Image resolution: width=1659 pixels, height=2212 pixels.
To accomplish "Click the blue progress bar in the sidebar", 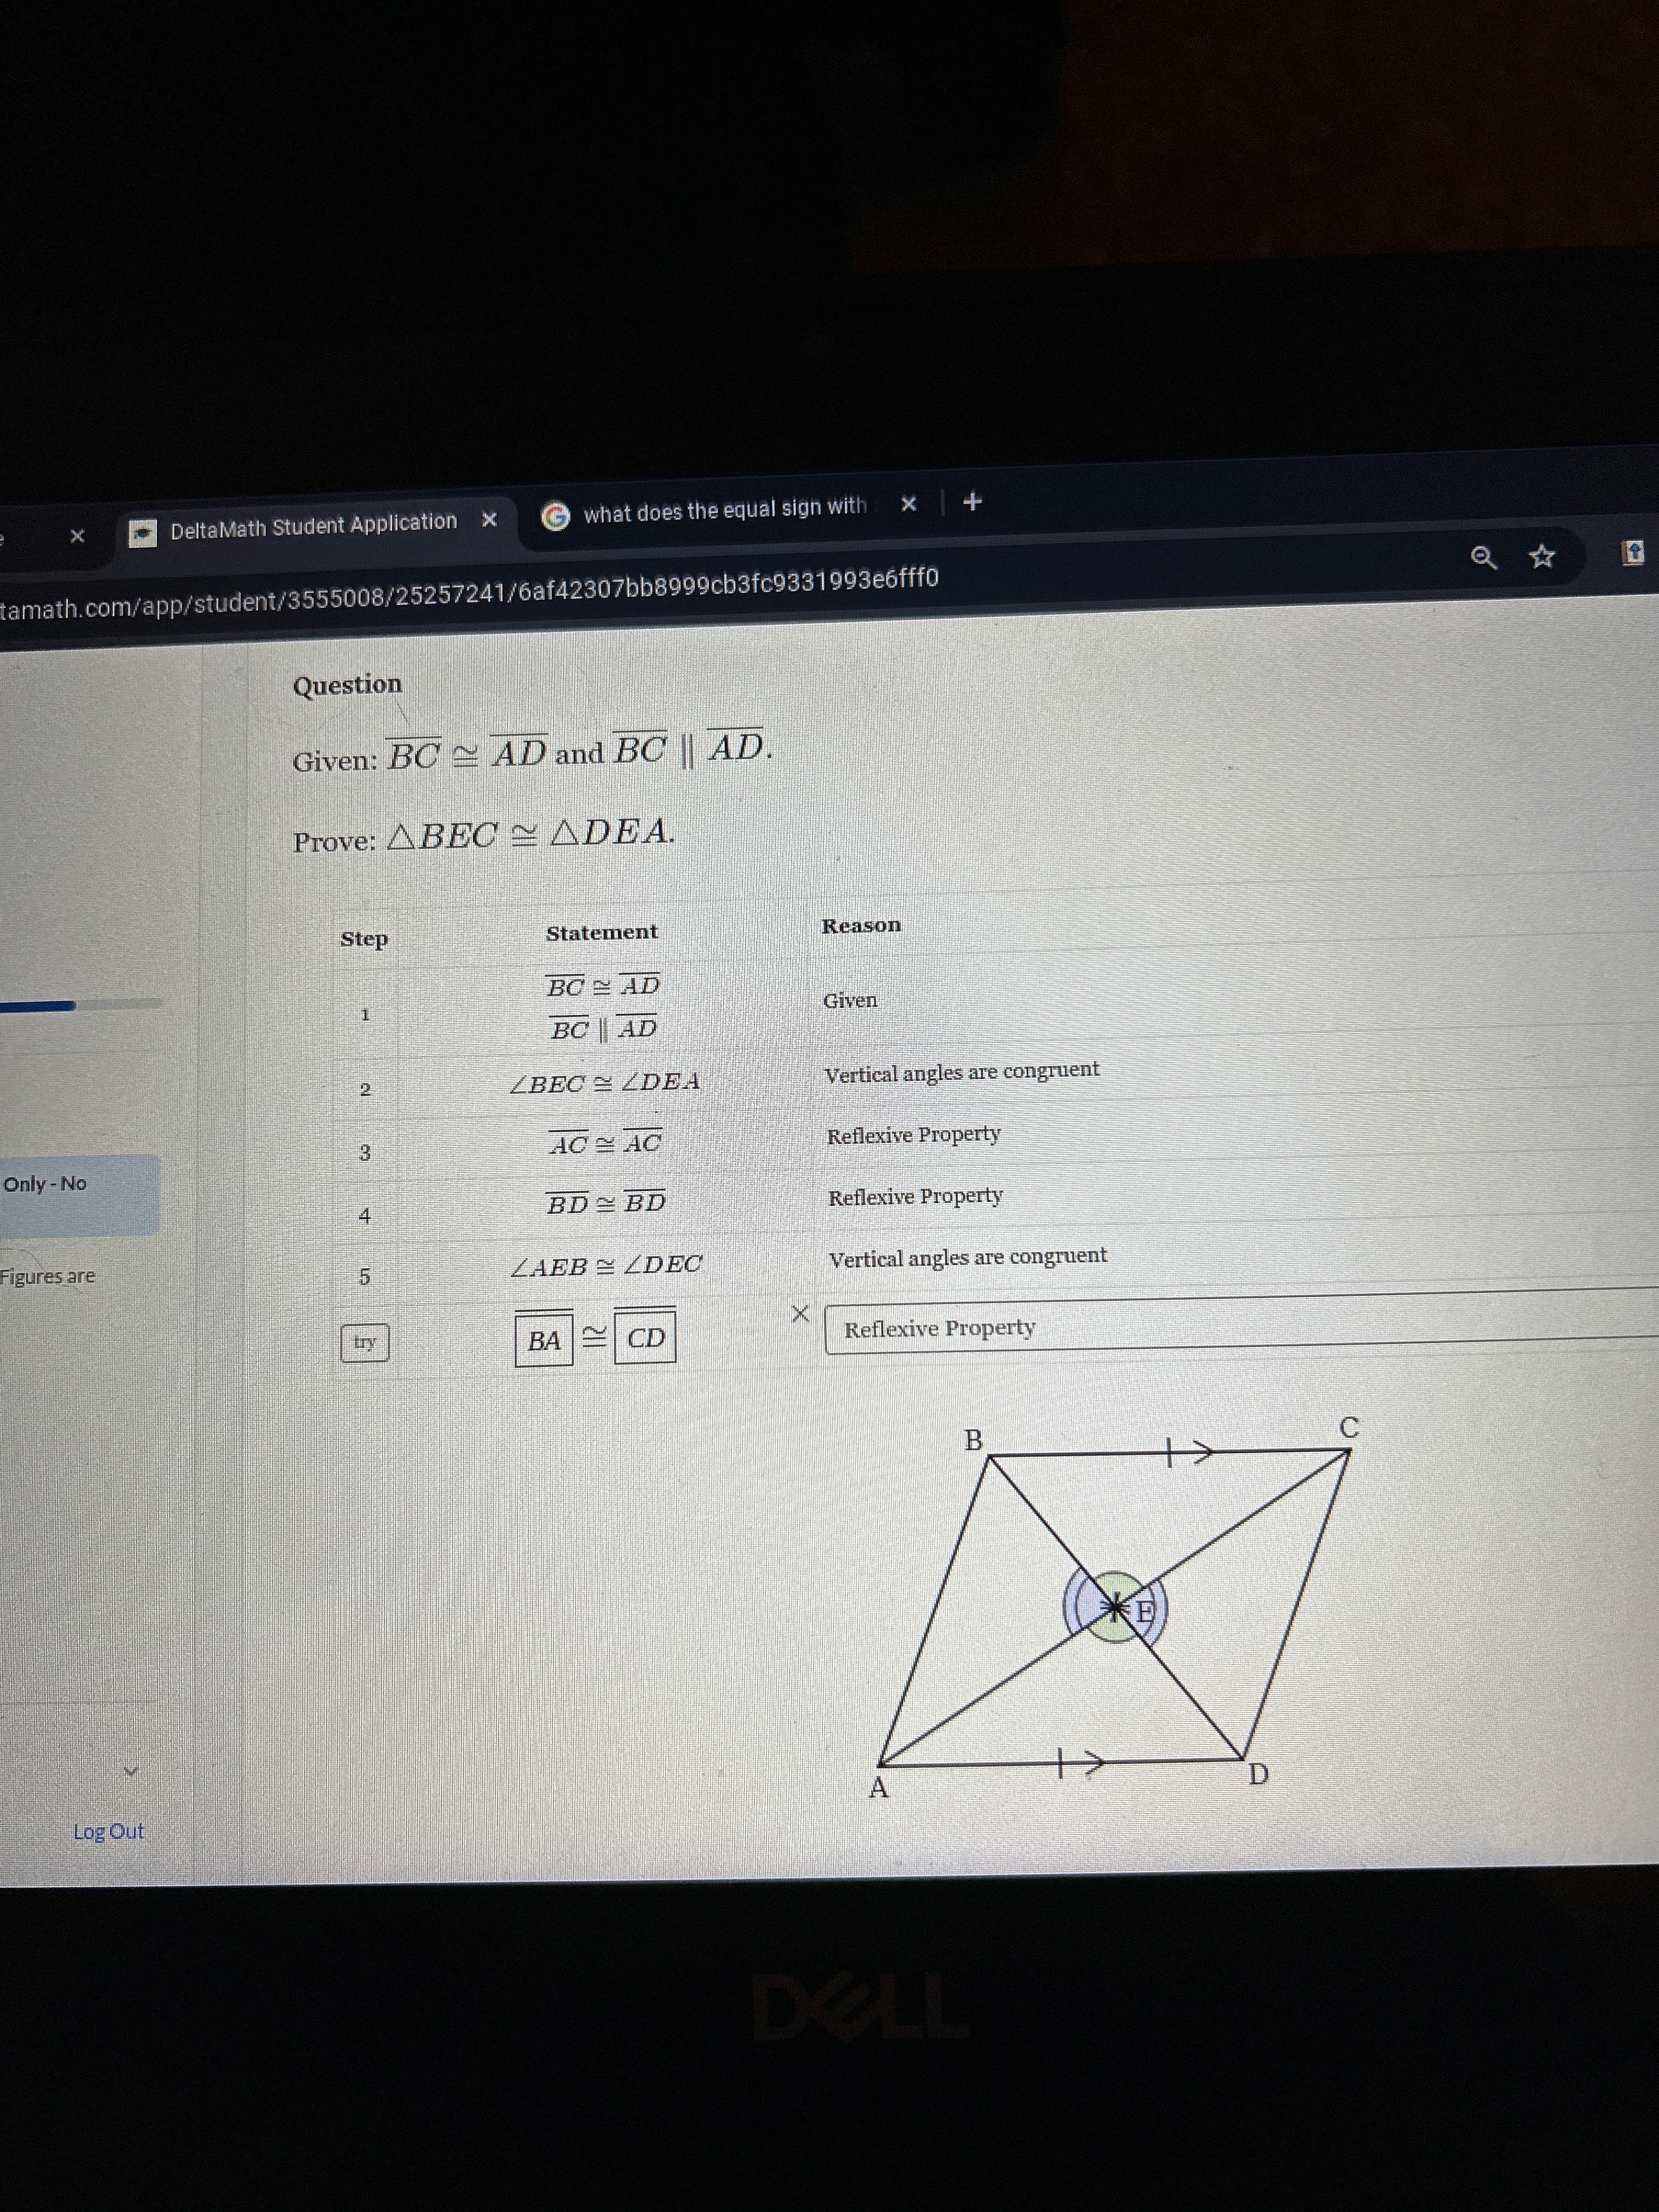I will [x=38, y=1006].
